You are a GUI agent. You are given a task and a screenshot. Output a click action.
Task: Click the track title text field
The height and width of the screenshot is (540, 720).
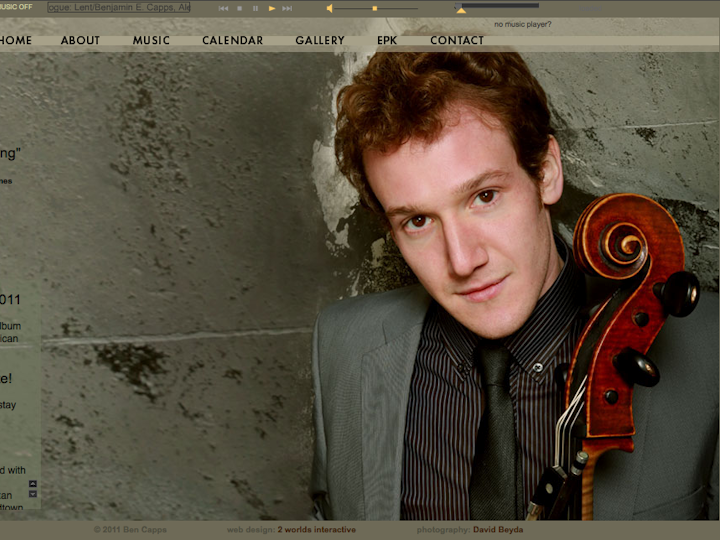tap(119, 8)
